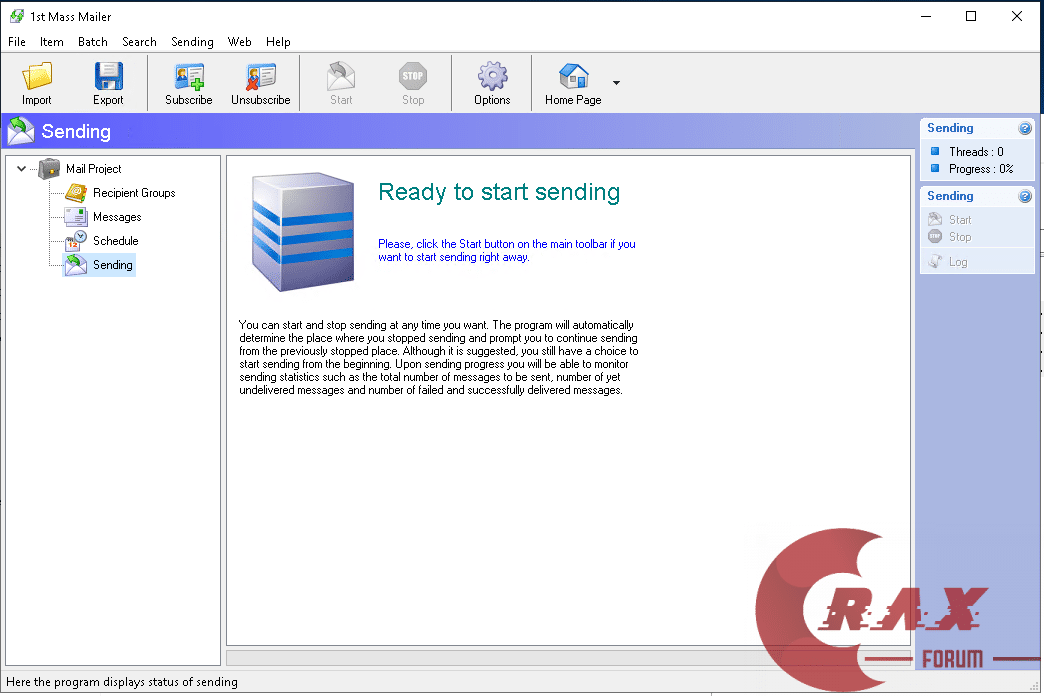Screen dimensions: 1044x696
Task: Click status bar text about sending status
Action: click(122, 682)
